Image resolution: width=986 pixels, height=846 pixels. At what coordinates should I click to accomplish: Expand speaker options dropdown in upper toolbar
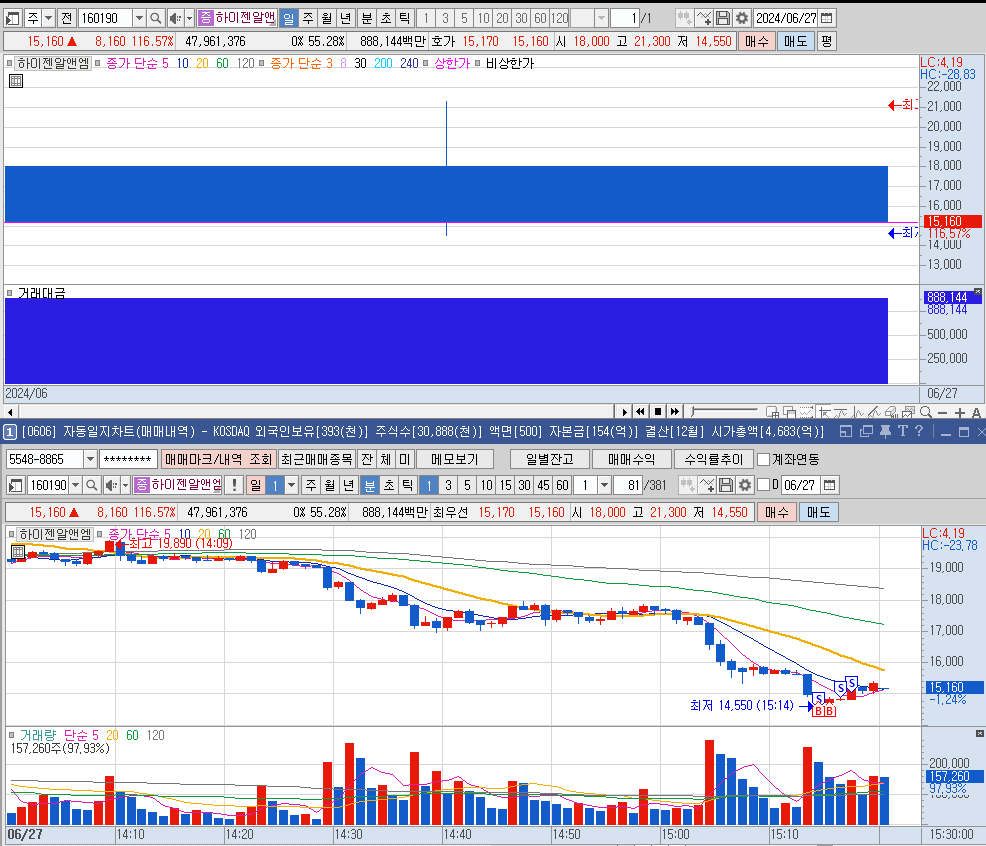pos(189,18)
